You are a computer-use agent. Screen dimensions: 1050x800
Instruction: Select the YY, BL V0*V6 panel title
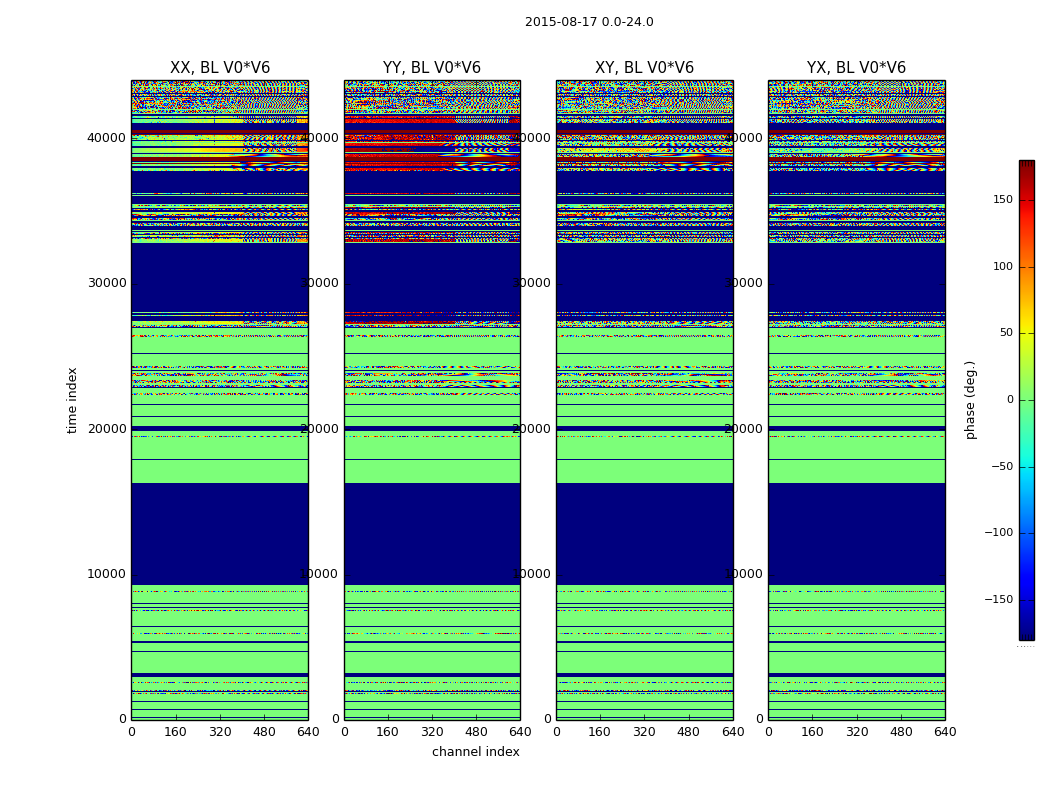point(432,68)
